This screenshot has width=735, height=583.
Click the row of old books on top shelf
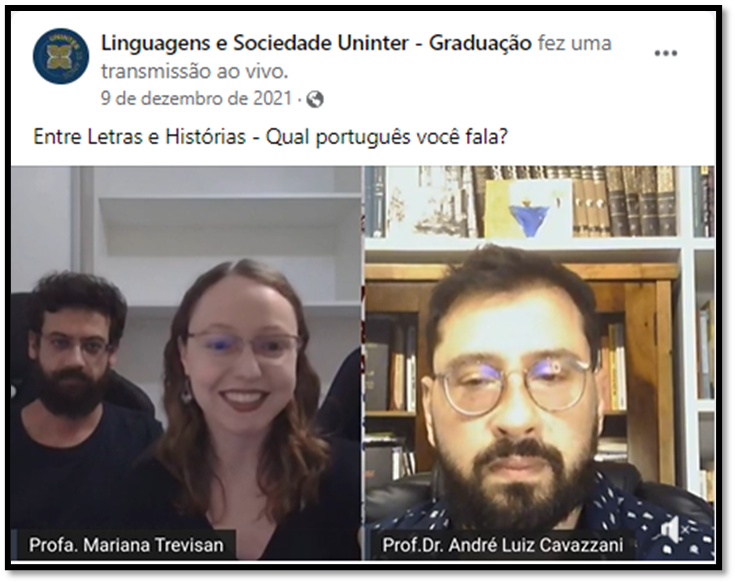624,201
